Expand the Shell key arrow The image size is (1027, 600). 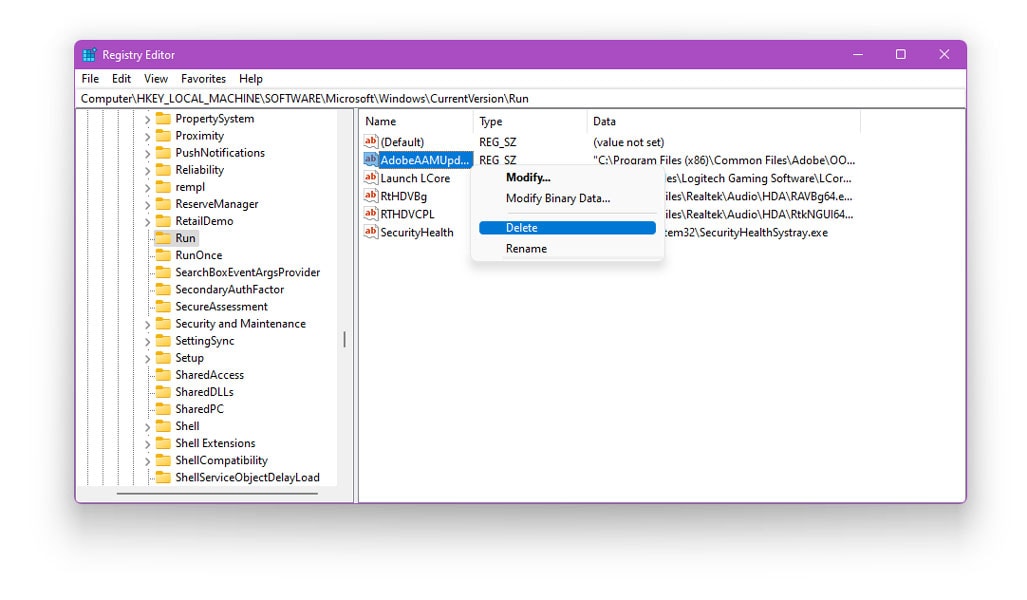click(x=147, y=427)
